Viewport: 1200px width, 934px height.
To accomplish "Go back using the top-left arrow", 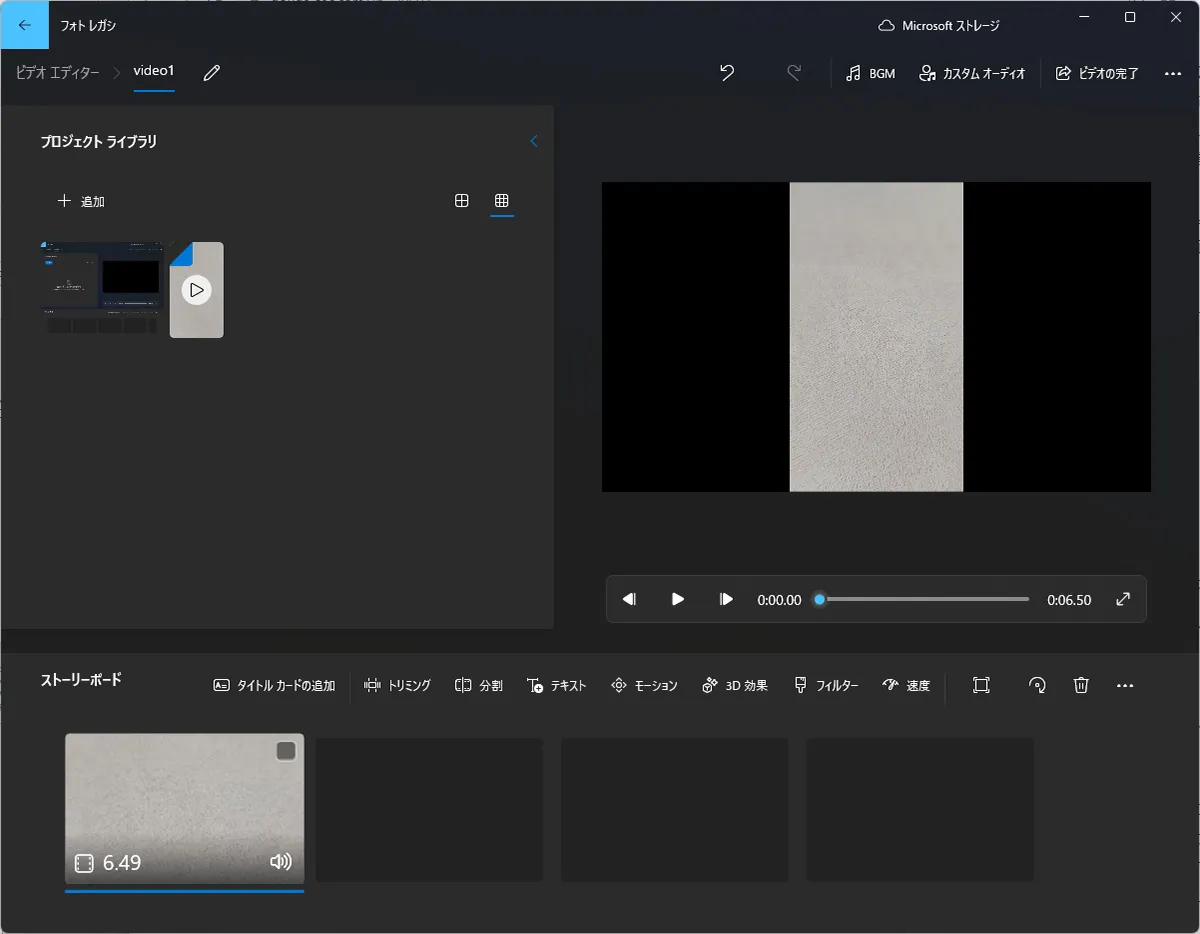I will [x=25, y=25].
